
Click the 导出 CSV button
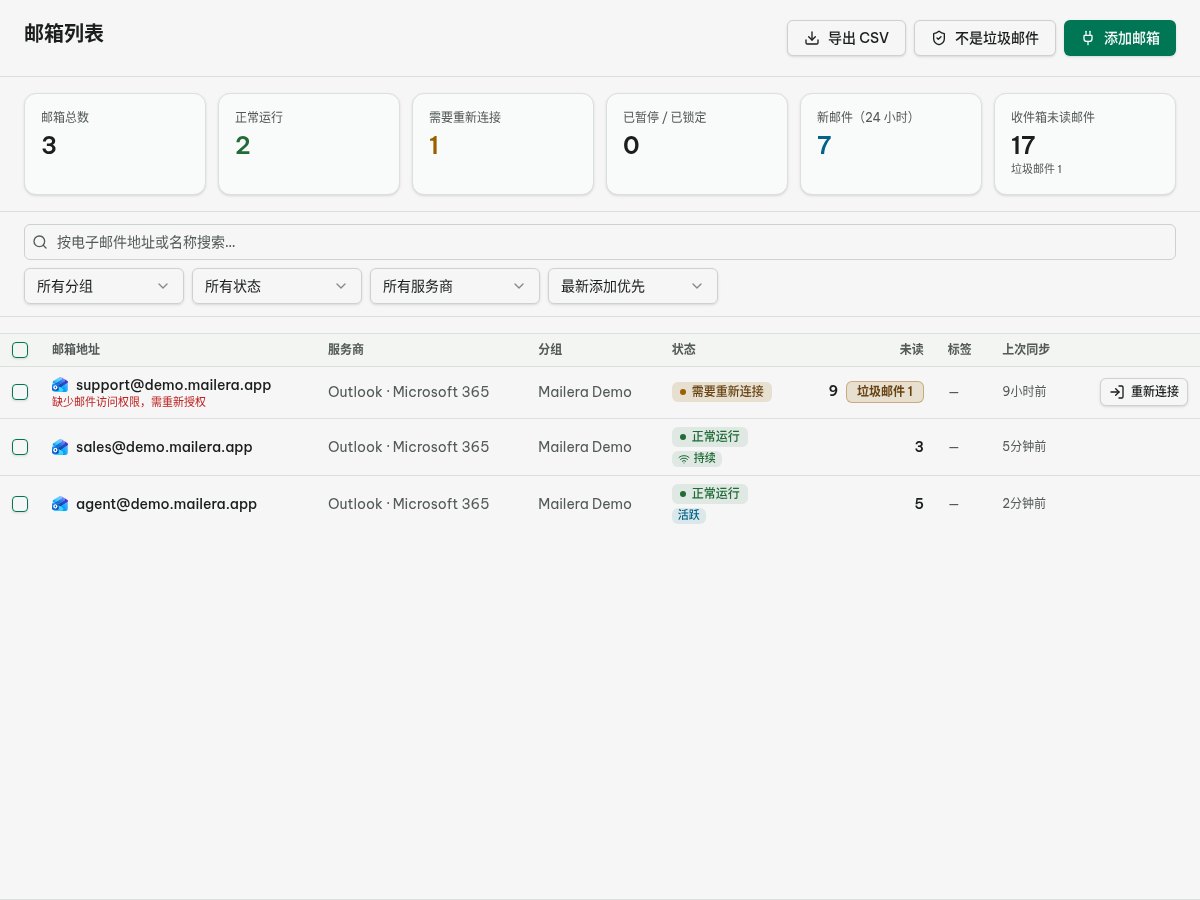pos(846,38)
